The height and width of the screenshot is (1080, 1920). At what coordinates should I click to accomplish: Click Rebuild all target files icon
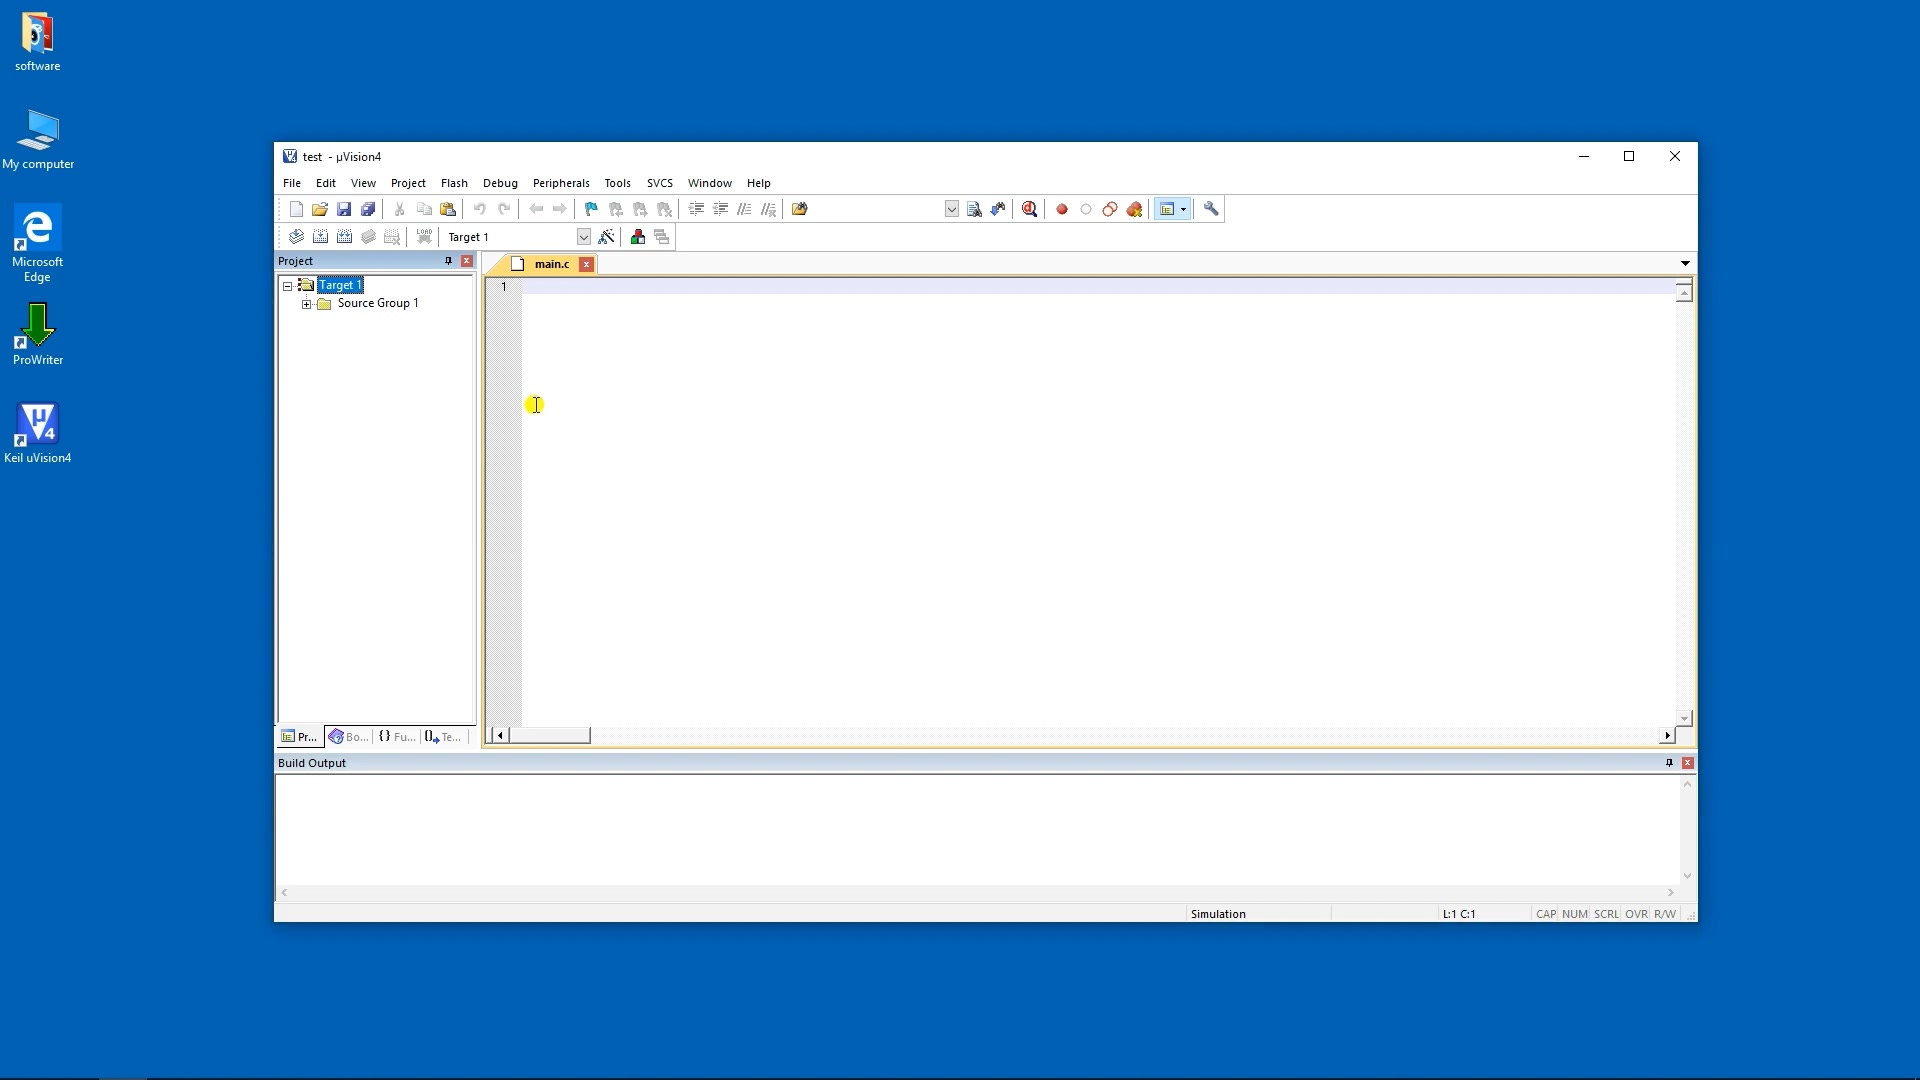(x=344, y=237)
